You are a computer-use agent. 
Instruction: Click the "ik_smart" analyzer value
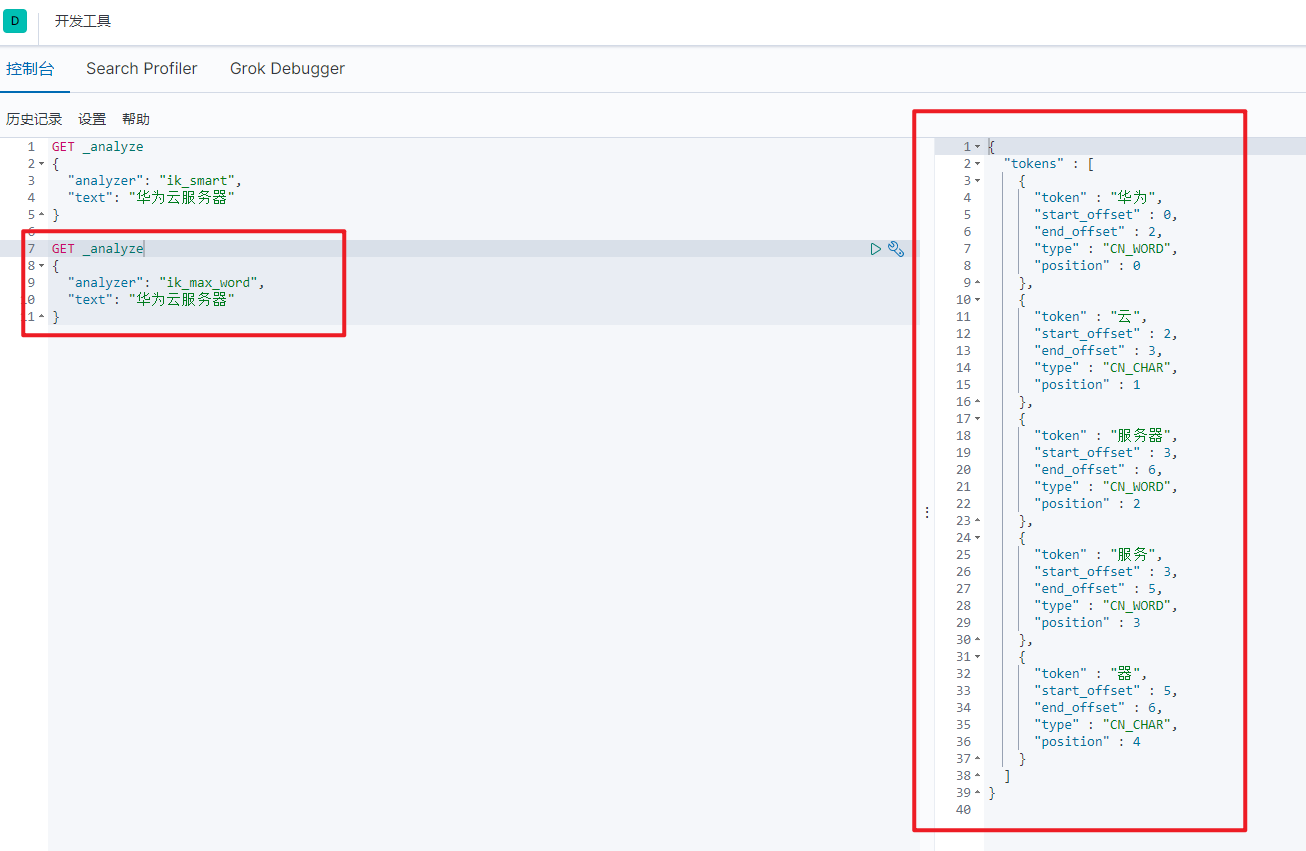click(197, 181)
